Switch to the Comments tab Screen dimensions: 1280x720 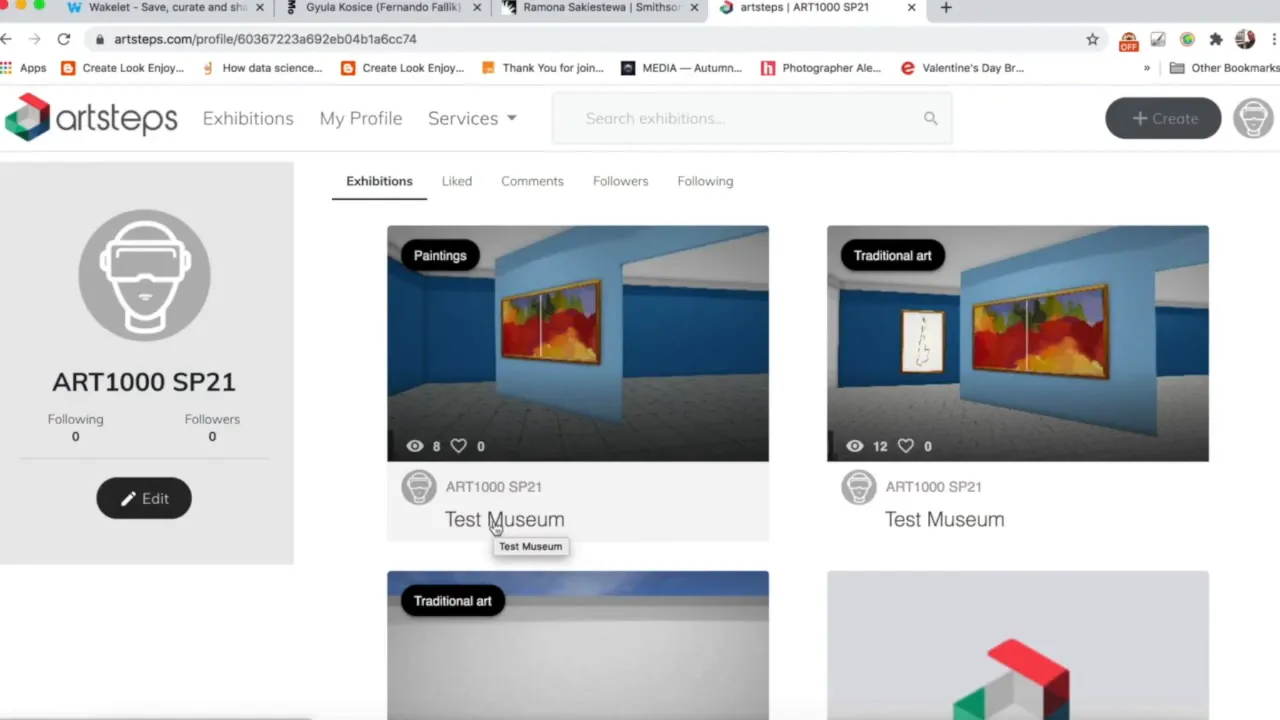coord(532,181)
